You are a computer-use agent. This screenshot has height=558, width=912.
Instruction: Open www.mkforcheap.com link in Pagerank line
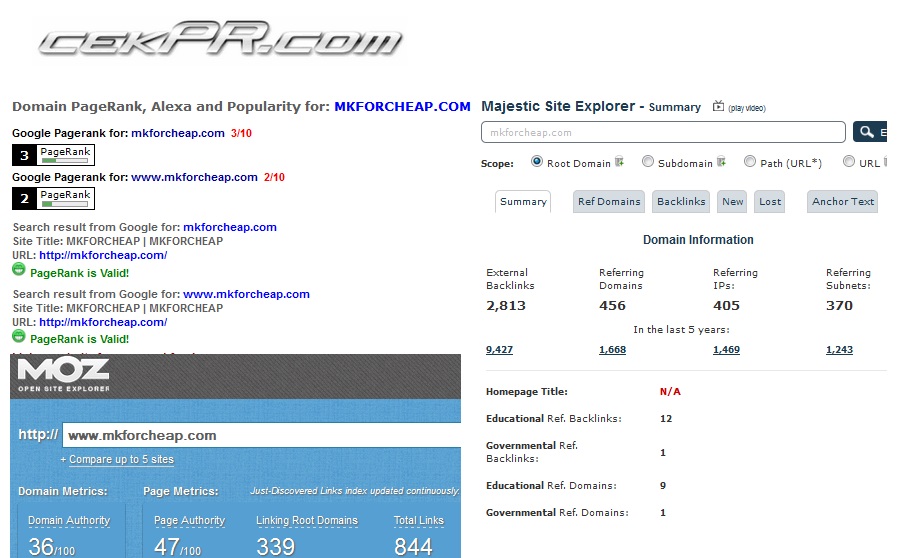194,177
